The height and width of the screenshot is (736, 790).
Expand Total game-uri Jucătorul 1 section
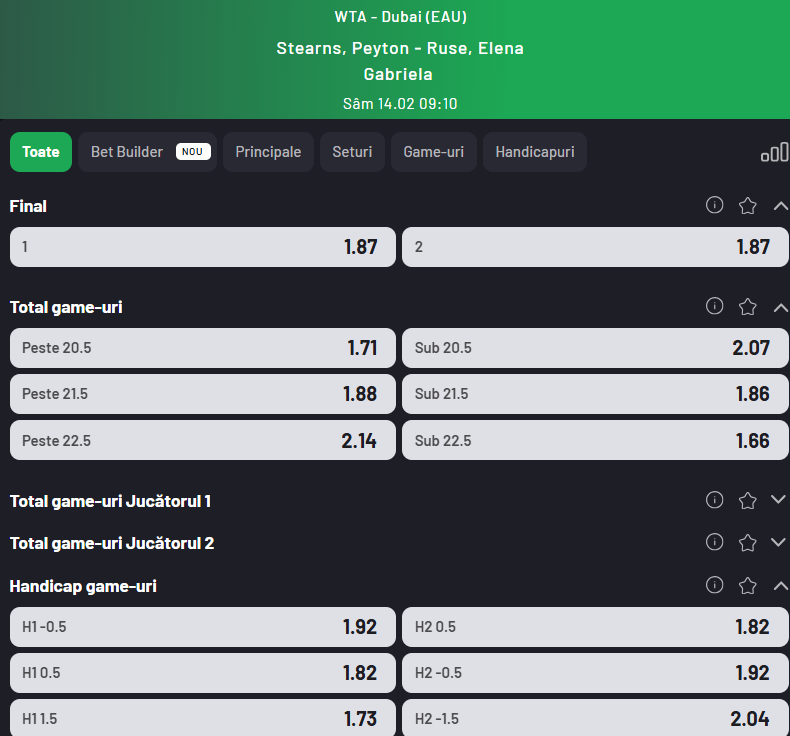click(x=780, y=500)
